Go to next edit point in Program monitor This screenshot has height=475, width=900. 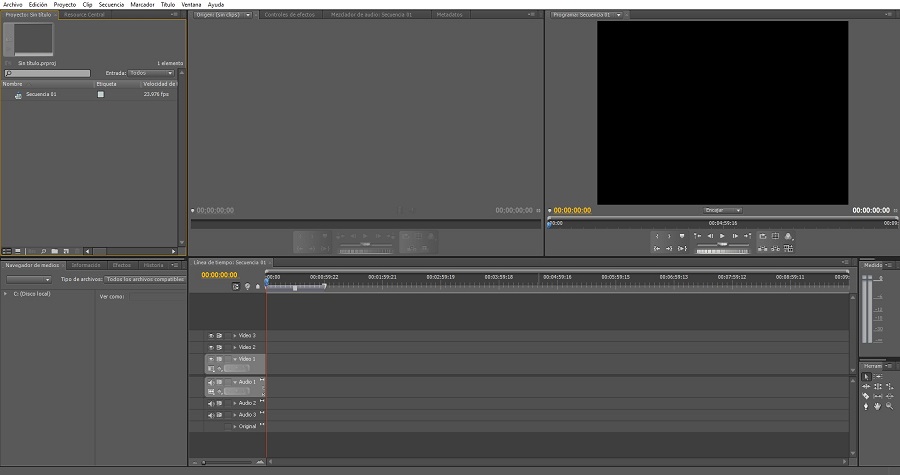pyautogui.click(x=747, y=236)
